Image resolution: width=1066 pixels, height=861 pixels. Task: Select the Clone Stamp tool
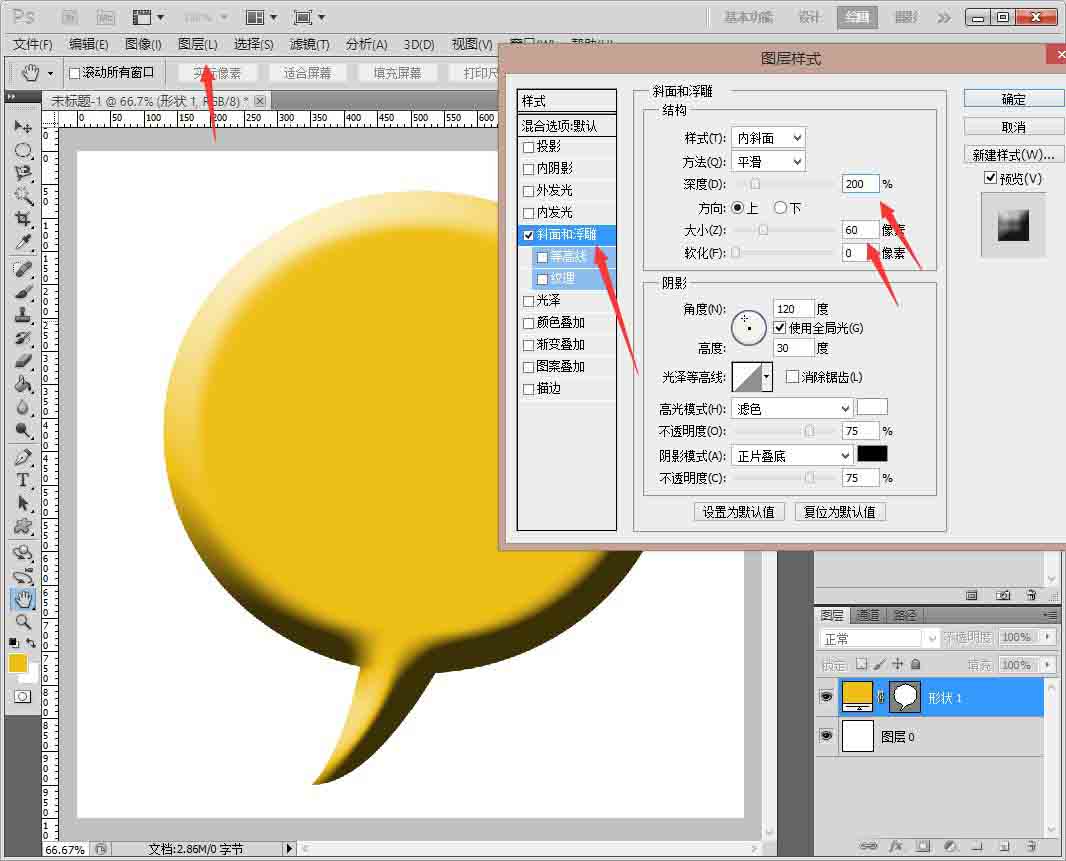click(x=23, y=315)
